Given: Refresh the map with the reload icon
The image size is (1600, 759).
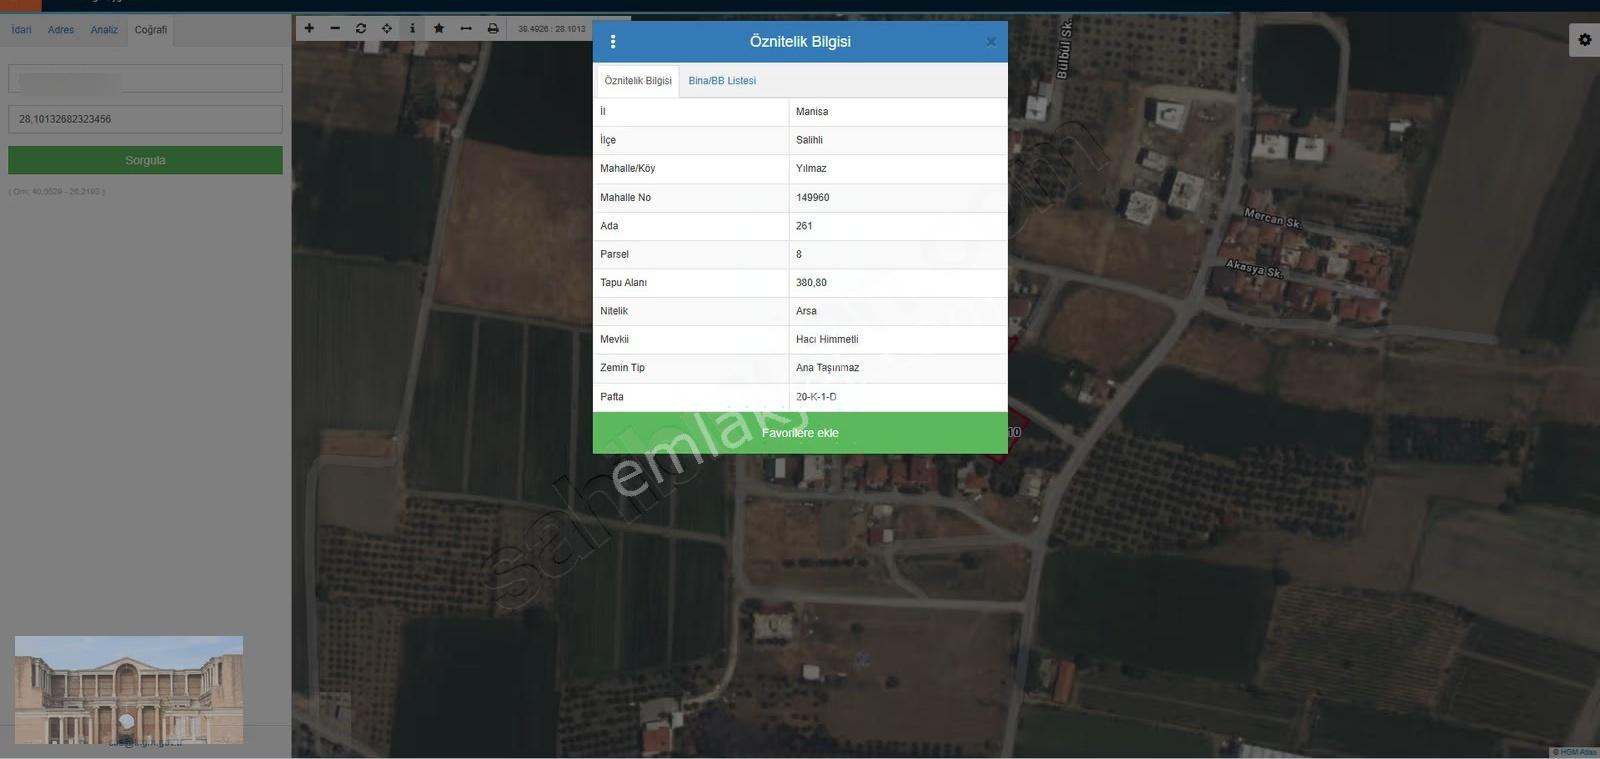Looking at the screenshot, I should click(x=361, y=28).
